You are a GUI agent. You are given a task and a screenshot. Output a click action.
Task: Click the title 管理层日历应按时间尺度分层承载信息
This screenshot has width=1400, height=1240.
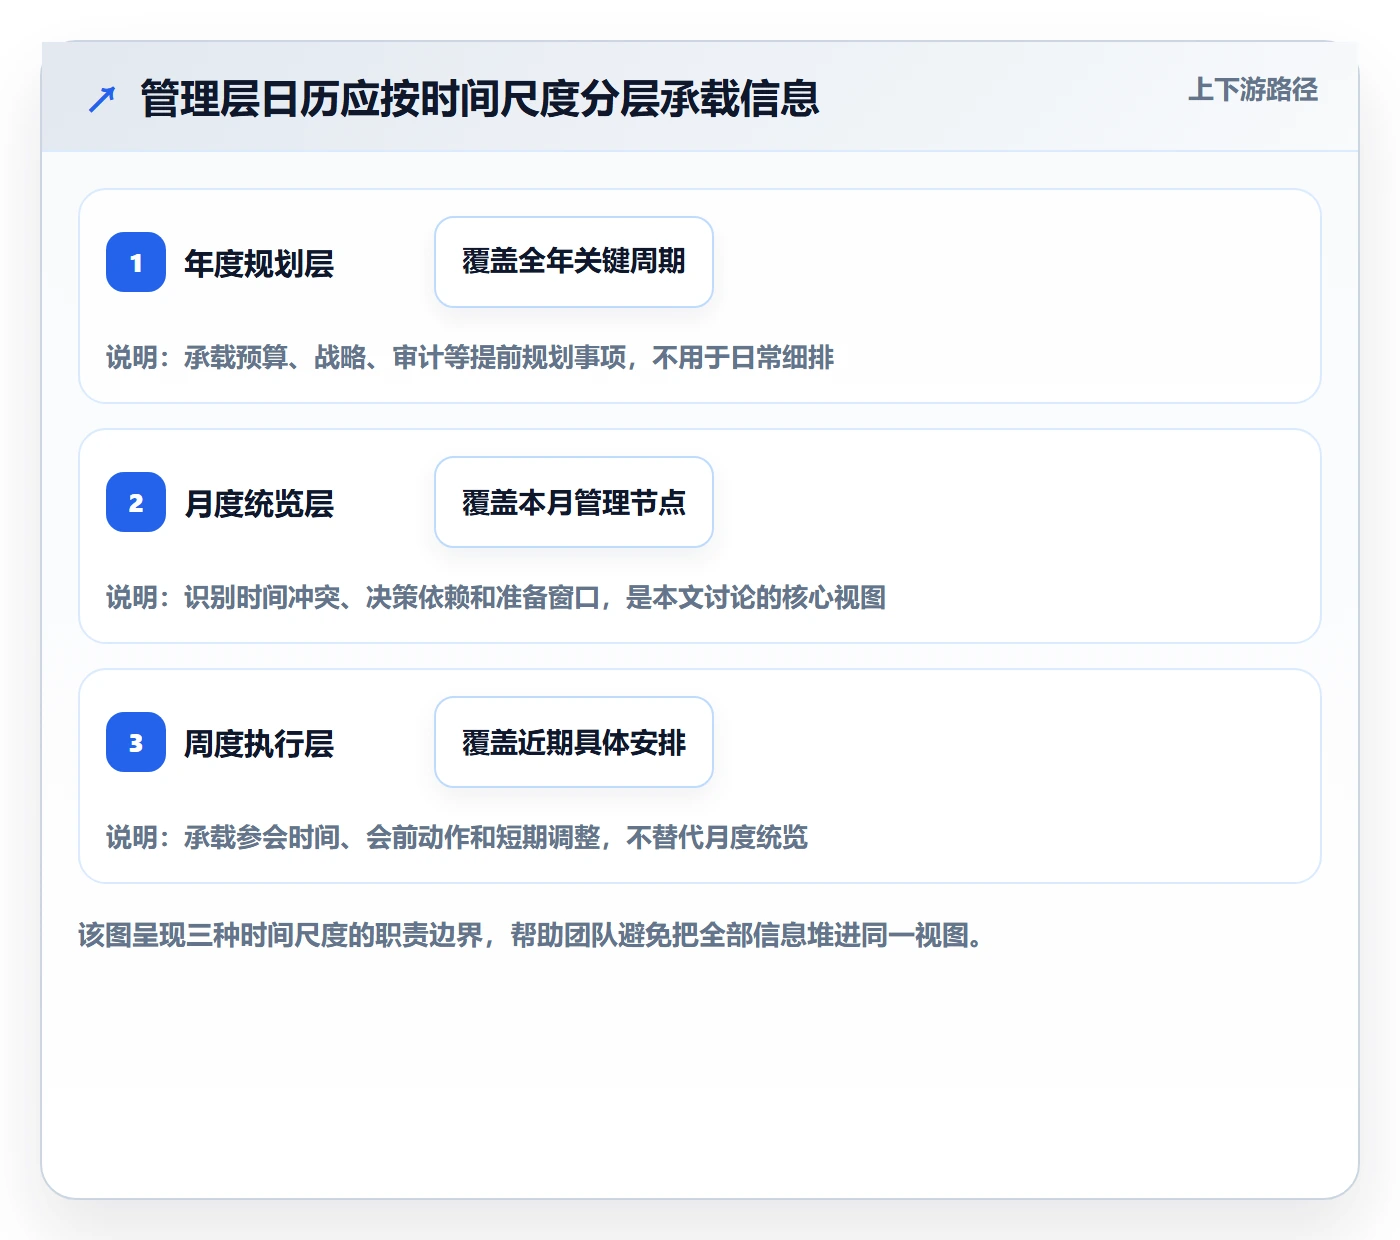[480, 99]
